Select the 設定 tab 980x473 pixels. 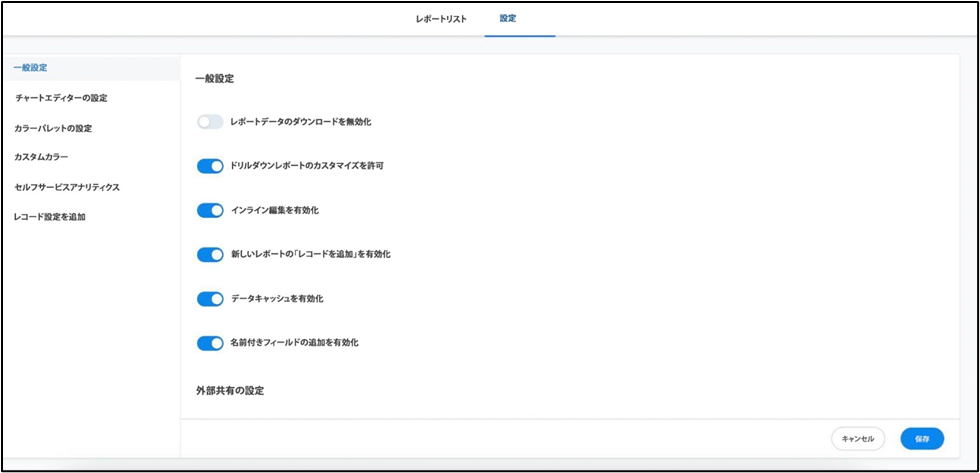pos(508,19)
